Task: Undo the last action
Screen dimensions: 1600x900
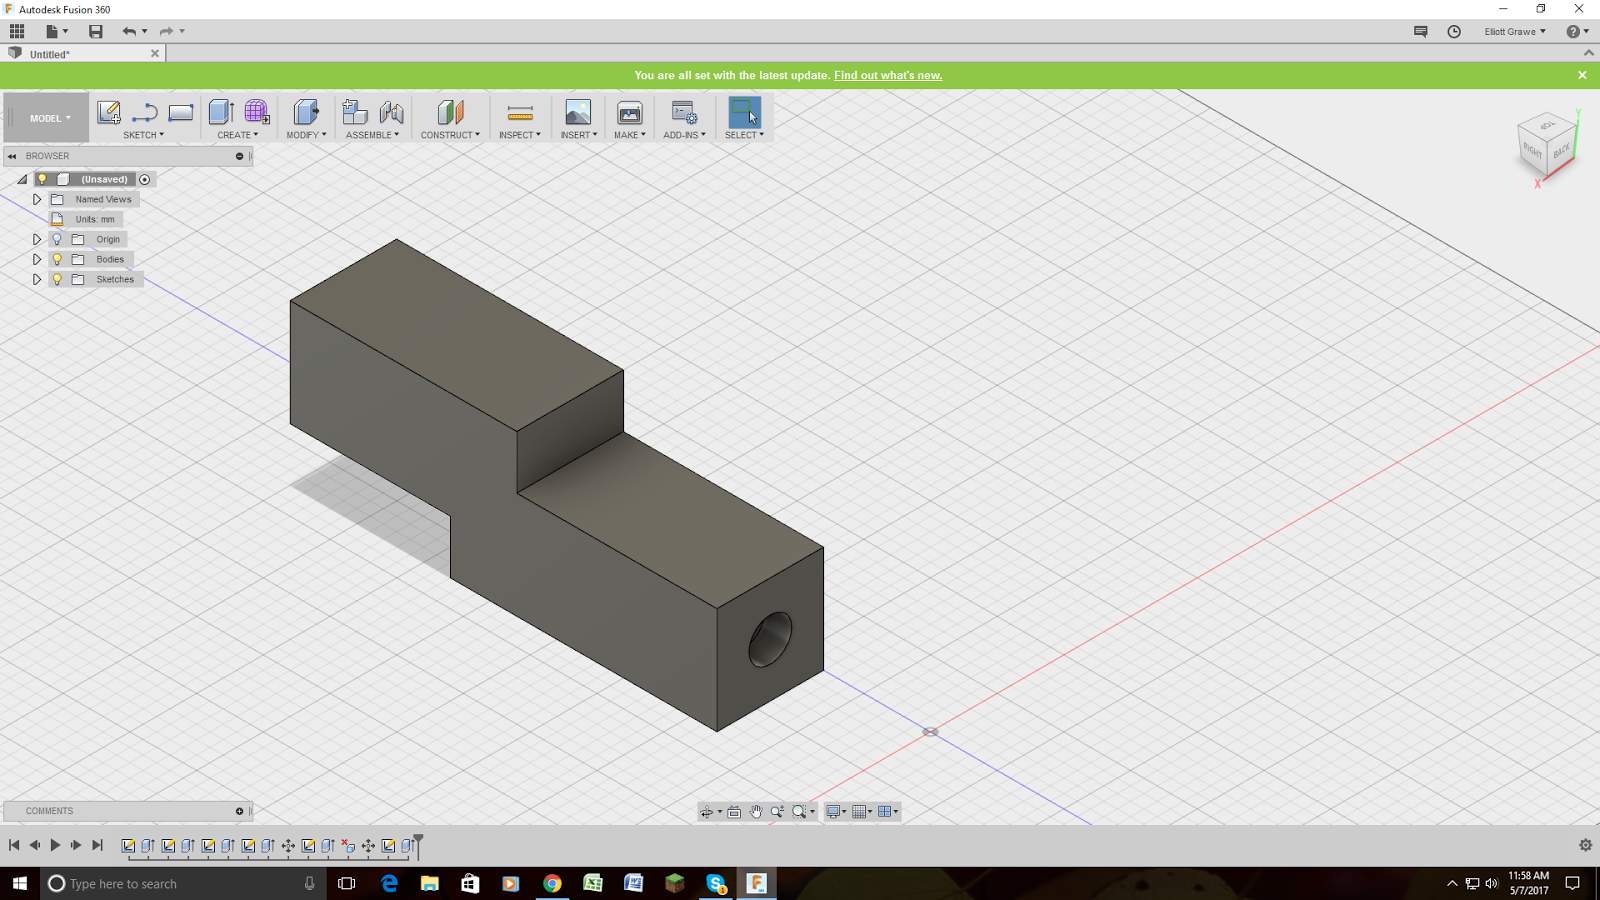Action: pos(129,31)
